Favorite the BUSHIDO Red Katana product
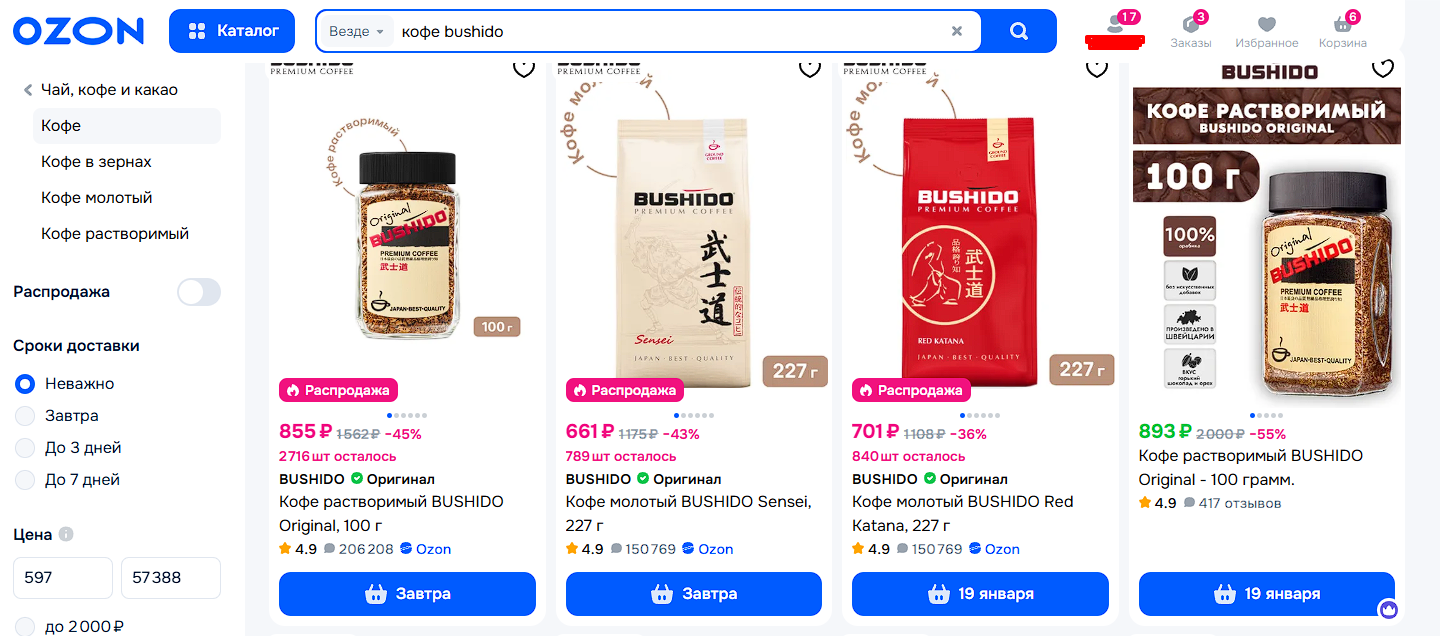This screenshot has width=1440, height=636. click(1097, 67)
